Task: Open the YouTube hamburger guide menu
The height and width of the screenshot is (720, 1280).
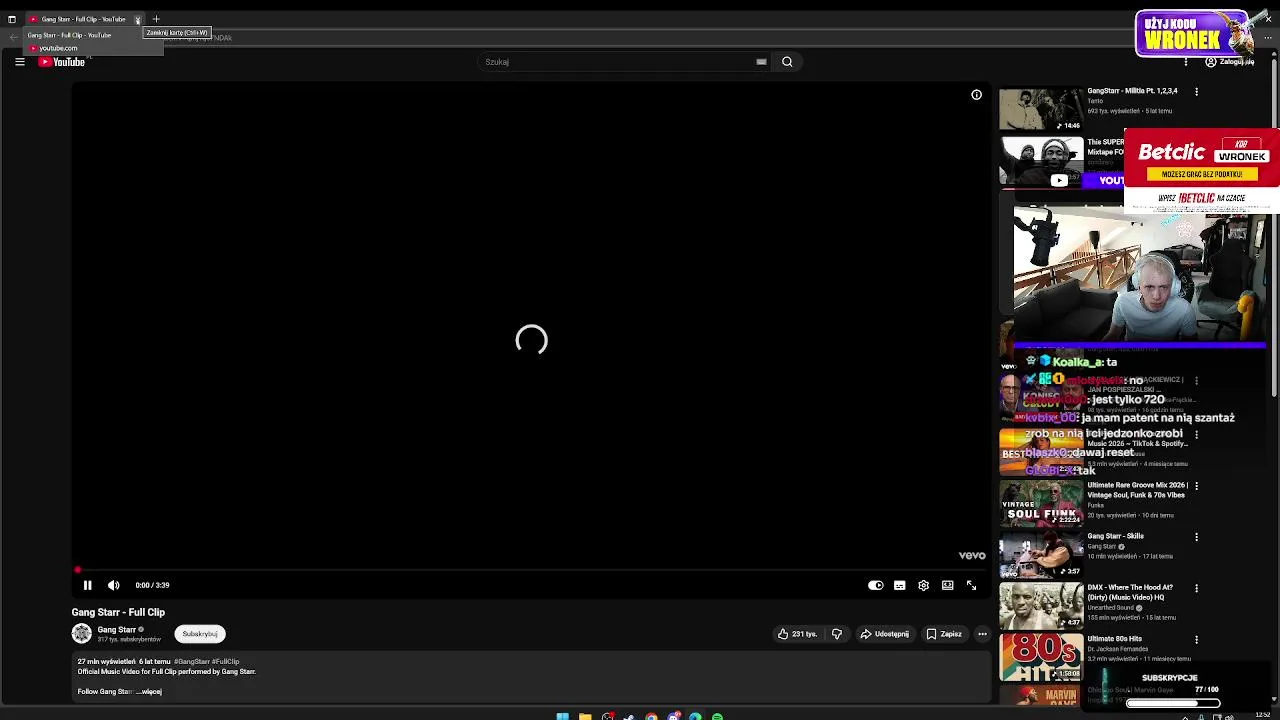Action: tap(19, 62)
